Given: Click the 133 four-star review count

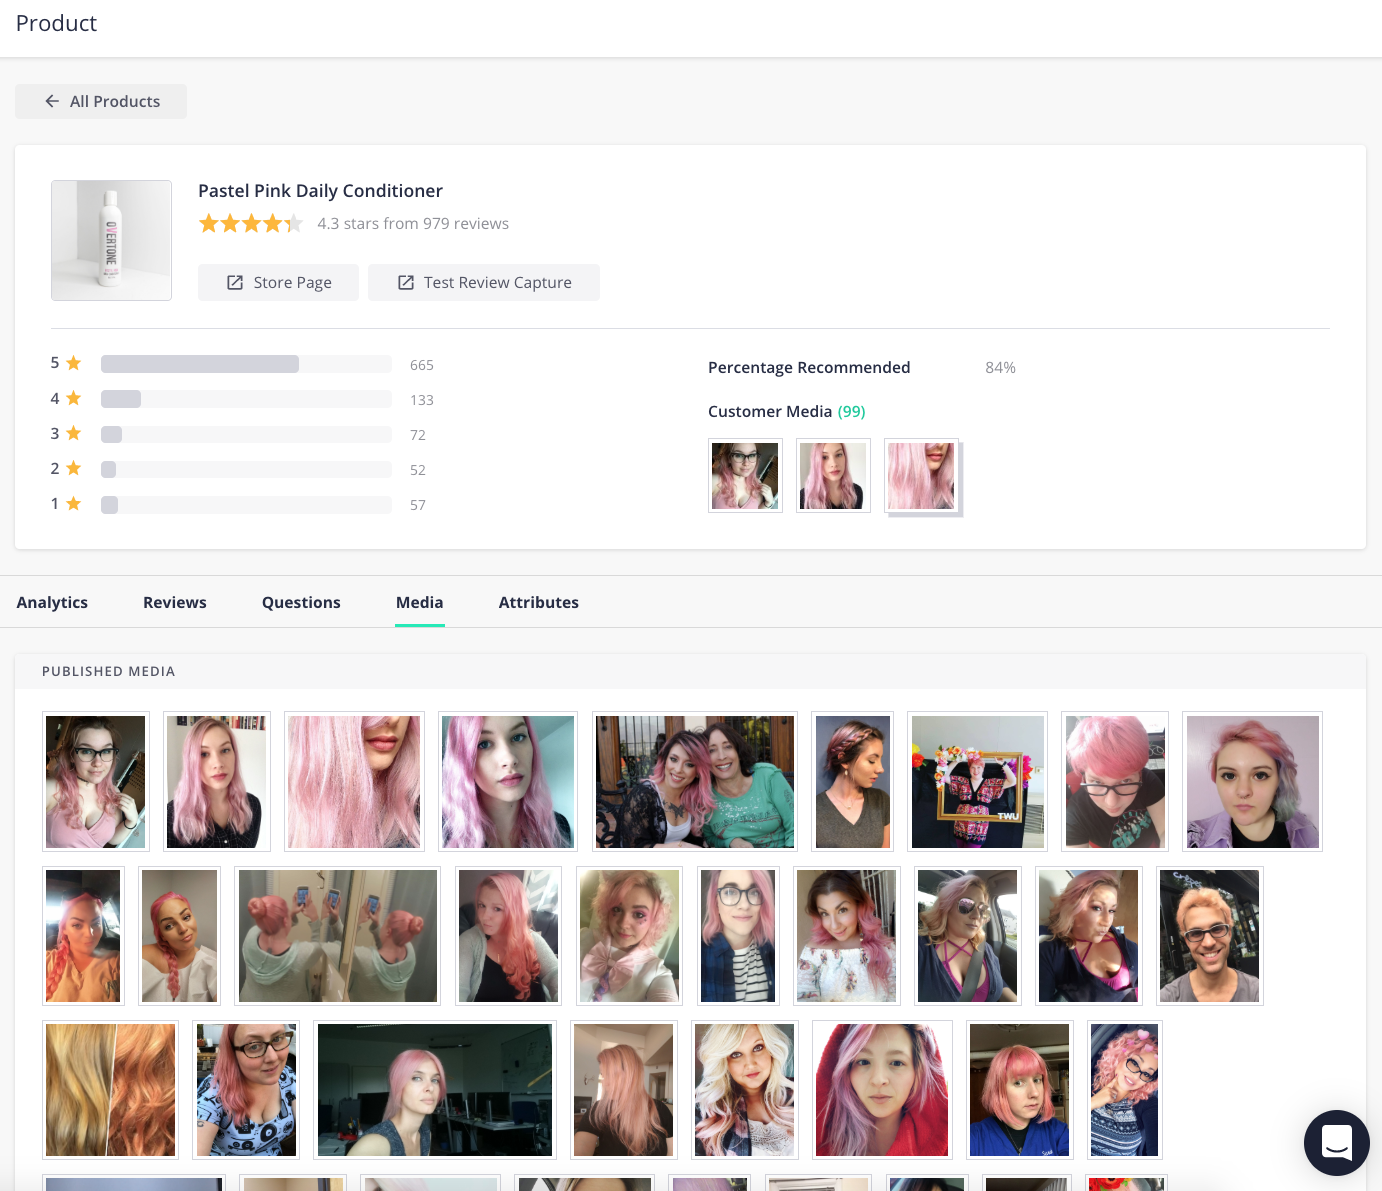Looking at the screenshot, I should 422,400.
